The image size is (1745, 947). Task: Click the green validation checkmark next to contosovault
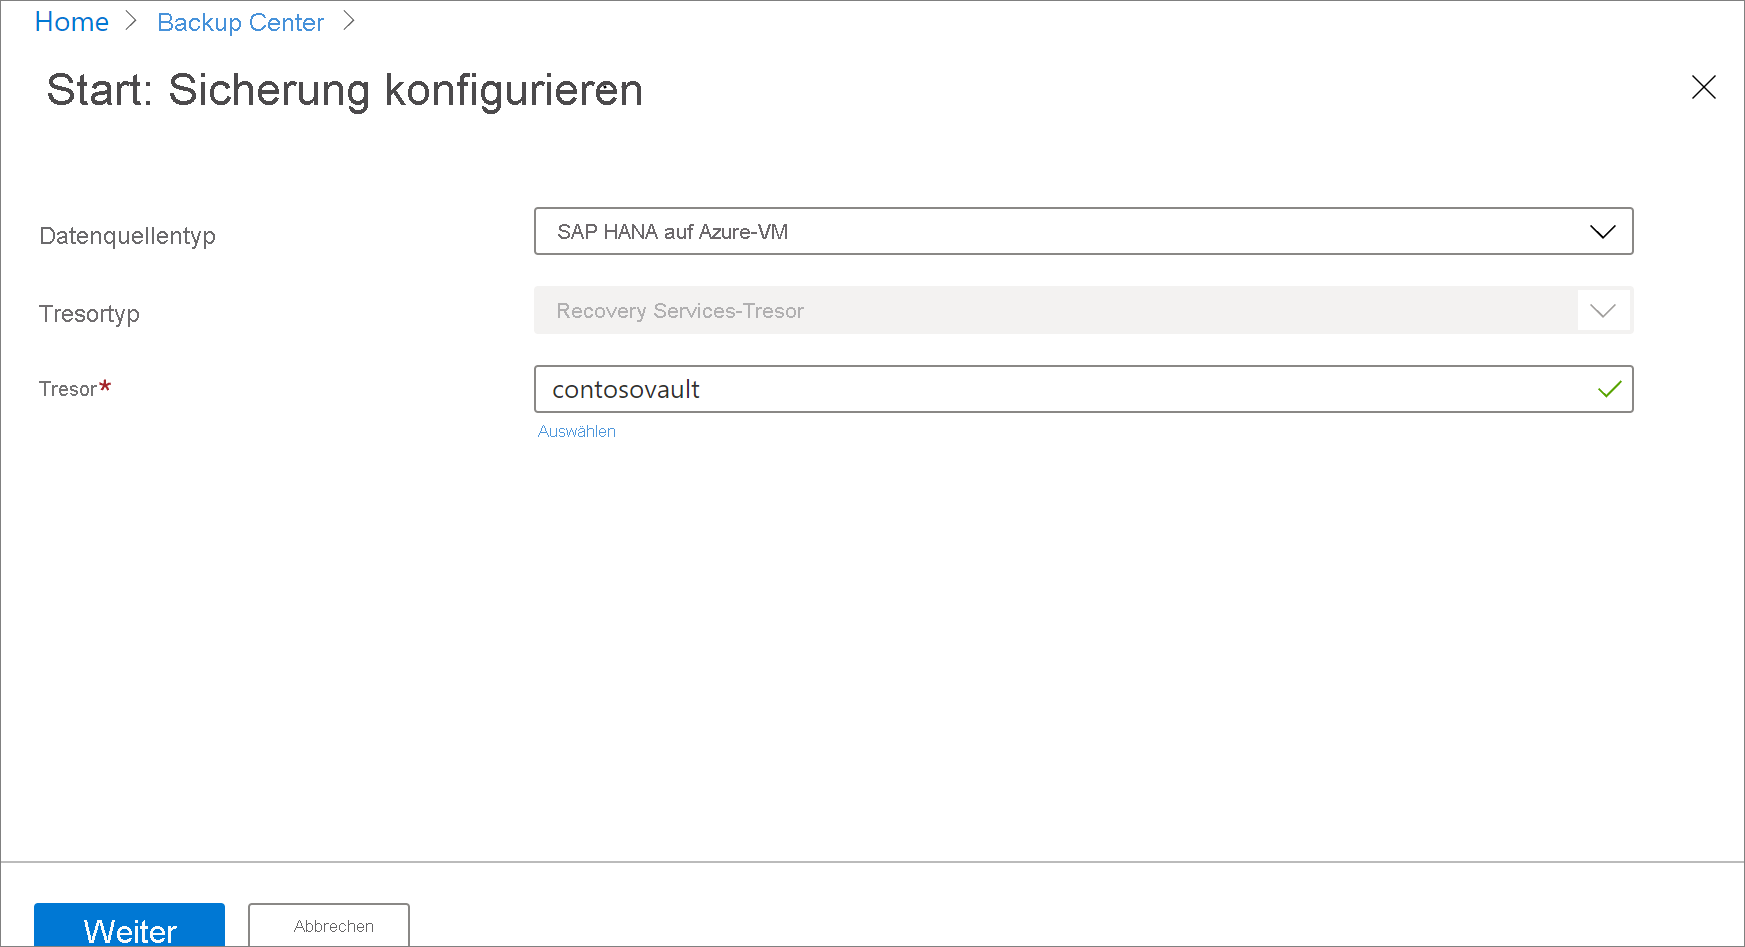1610,389
